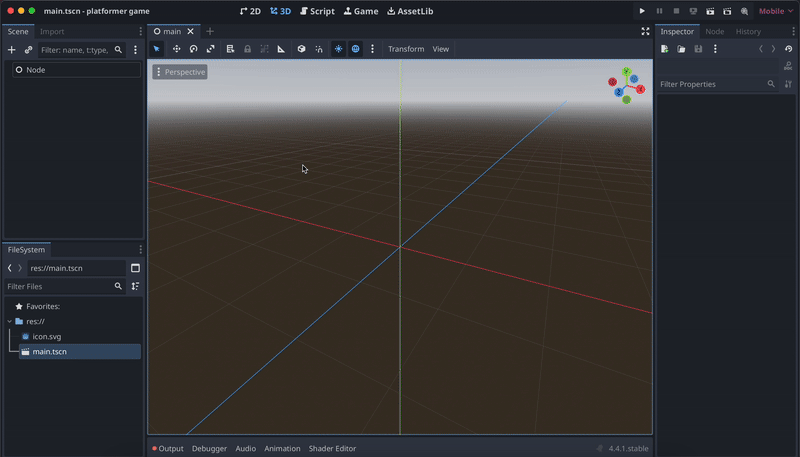
Task: Toggle the preview sunlight in viewport toolbar
Action: pos(338,49)
